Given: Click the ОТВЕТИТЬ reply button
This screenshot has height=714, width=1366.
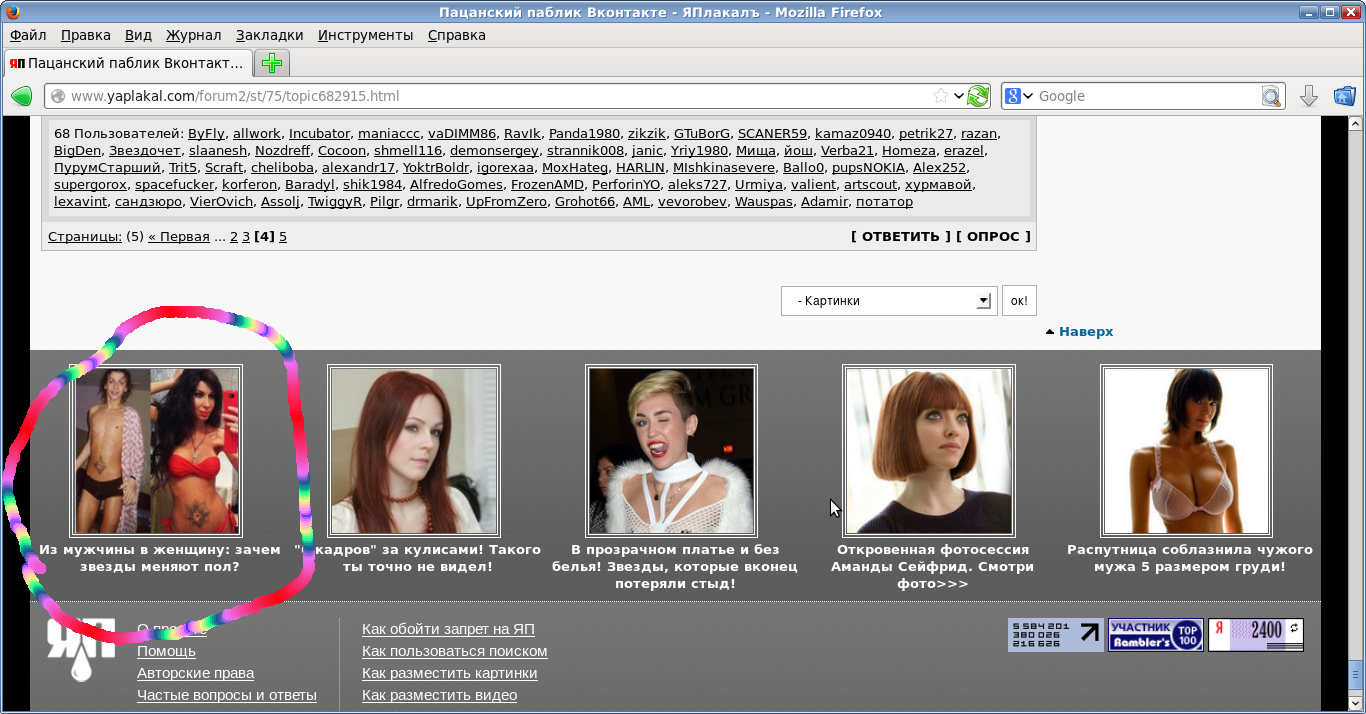Looking at the screenshot, I should pos(901,237).
